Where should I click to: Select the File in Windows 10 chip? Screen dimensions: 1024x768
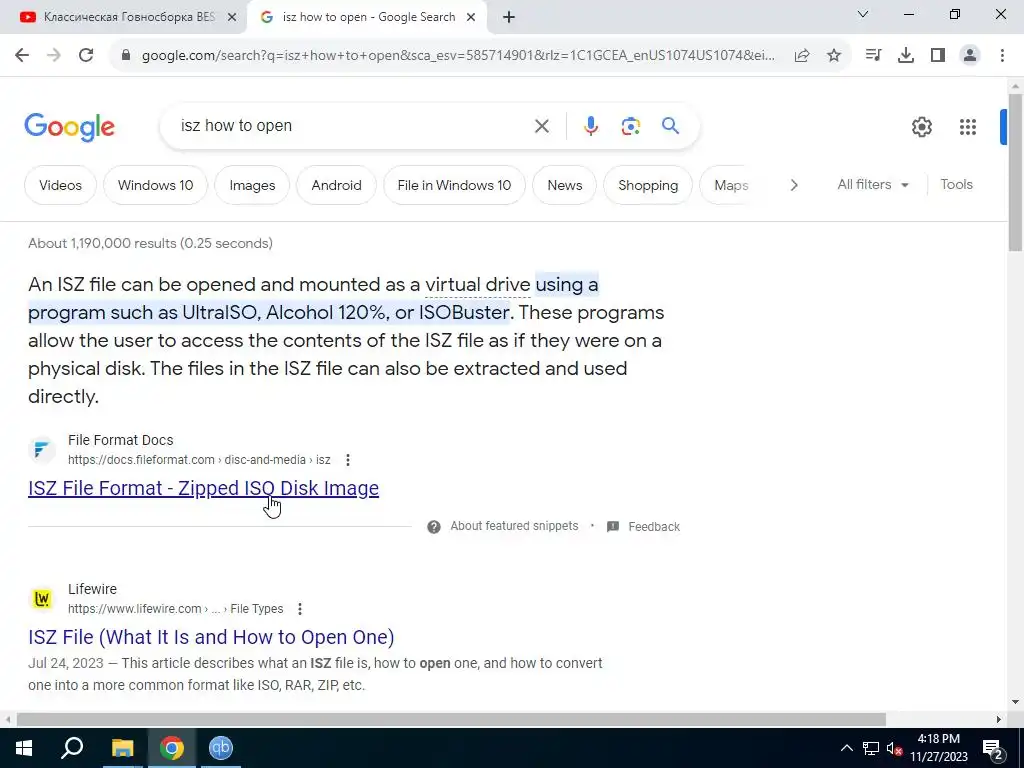[454, 185]
